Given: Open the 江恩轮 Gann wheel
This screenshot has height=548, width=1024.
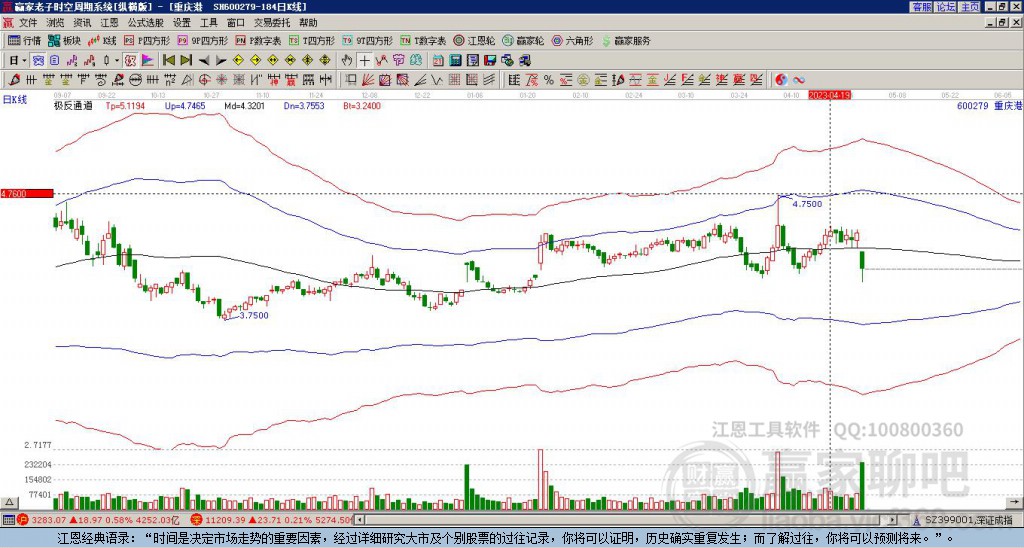Looking at the screenshot, I should click(x=474, y=40).
